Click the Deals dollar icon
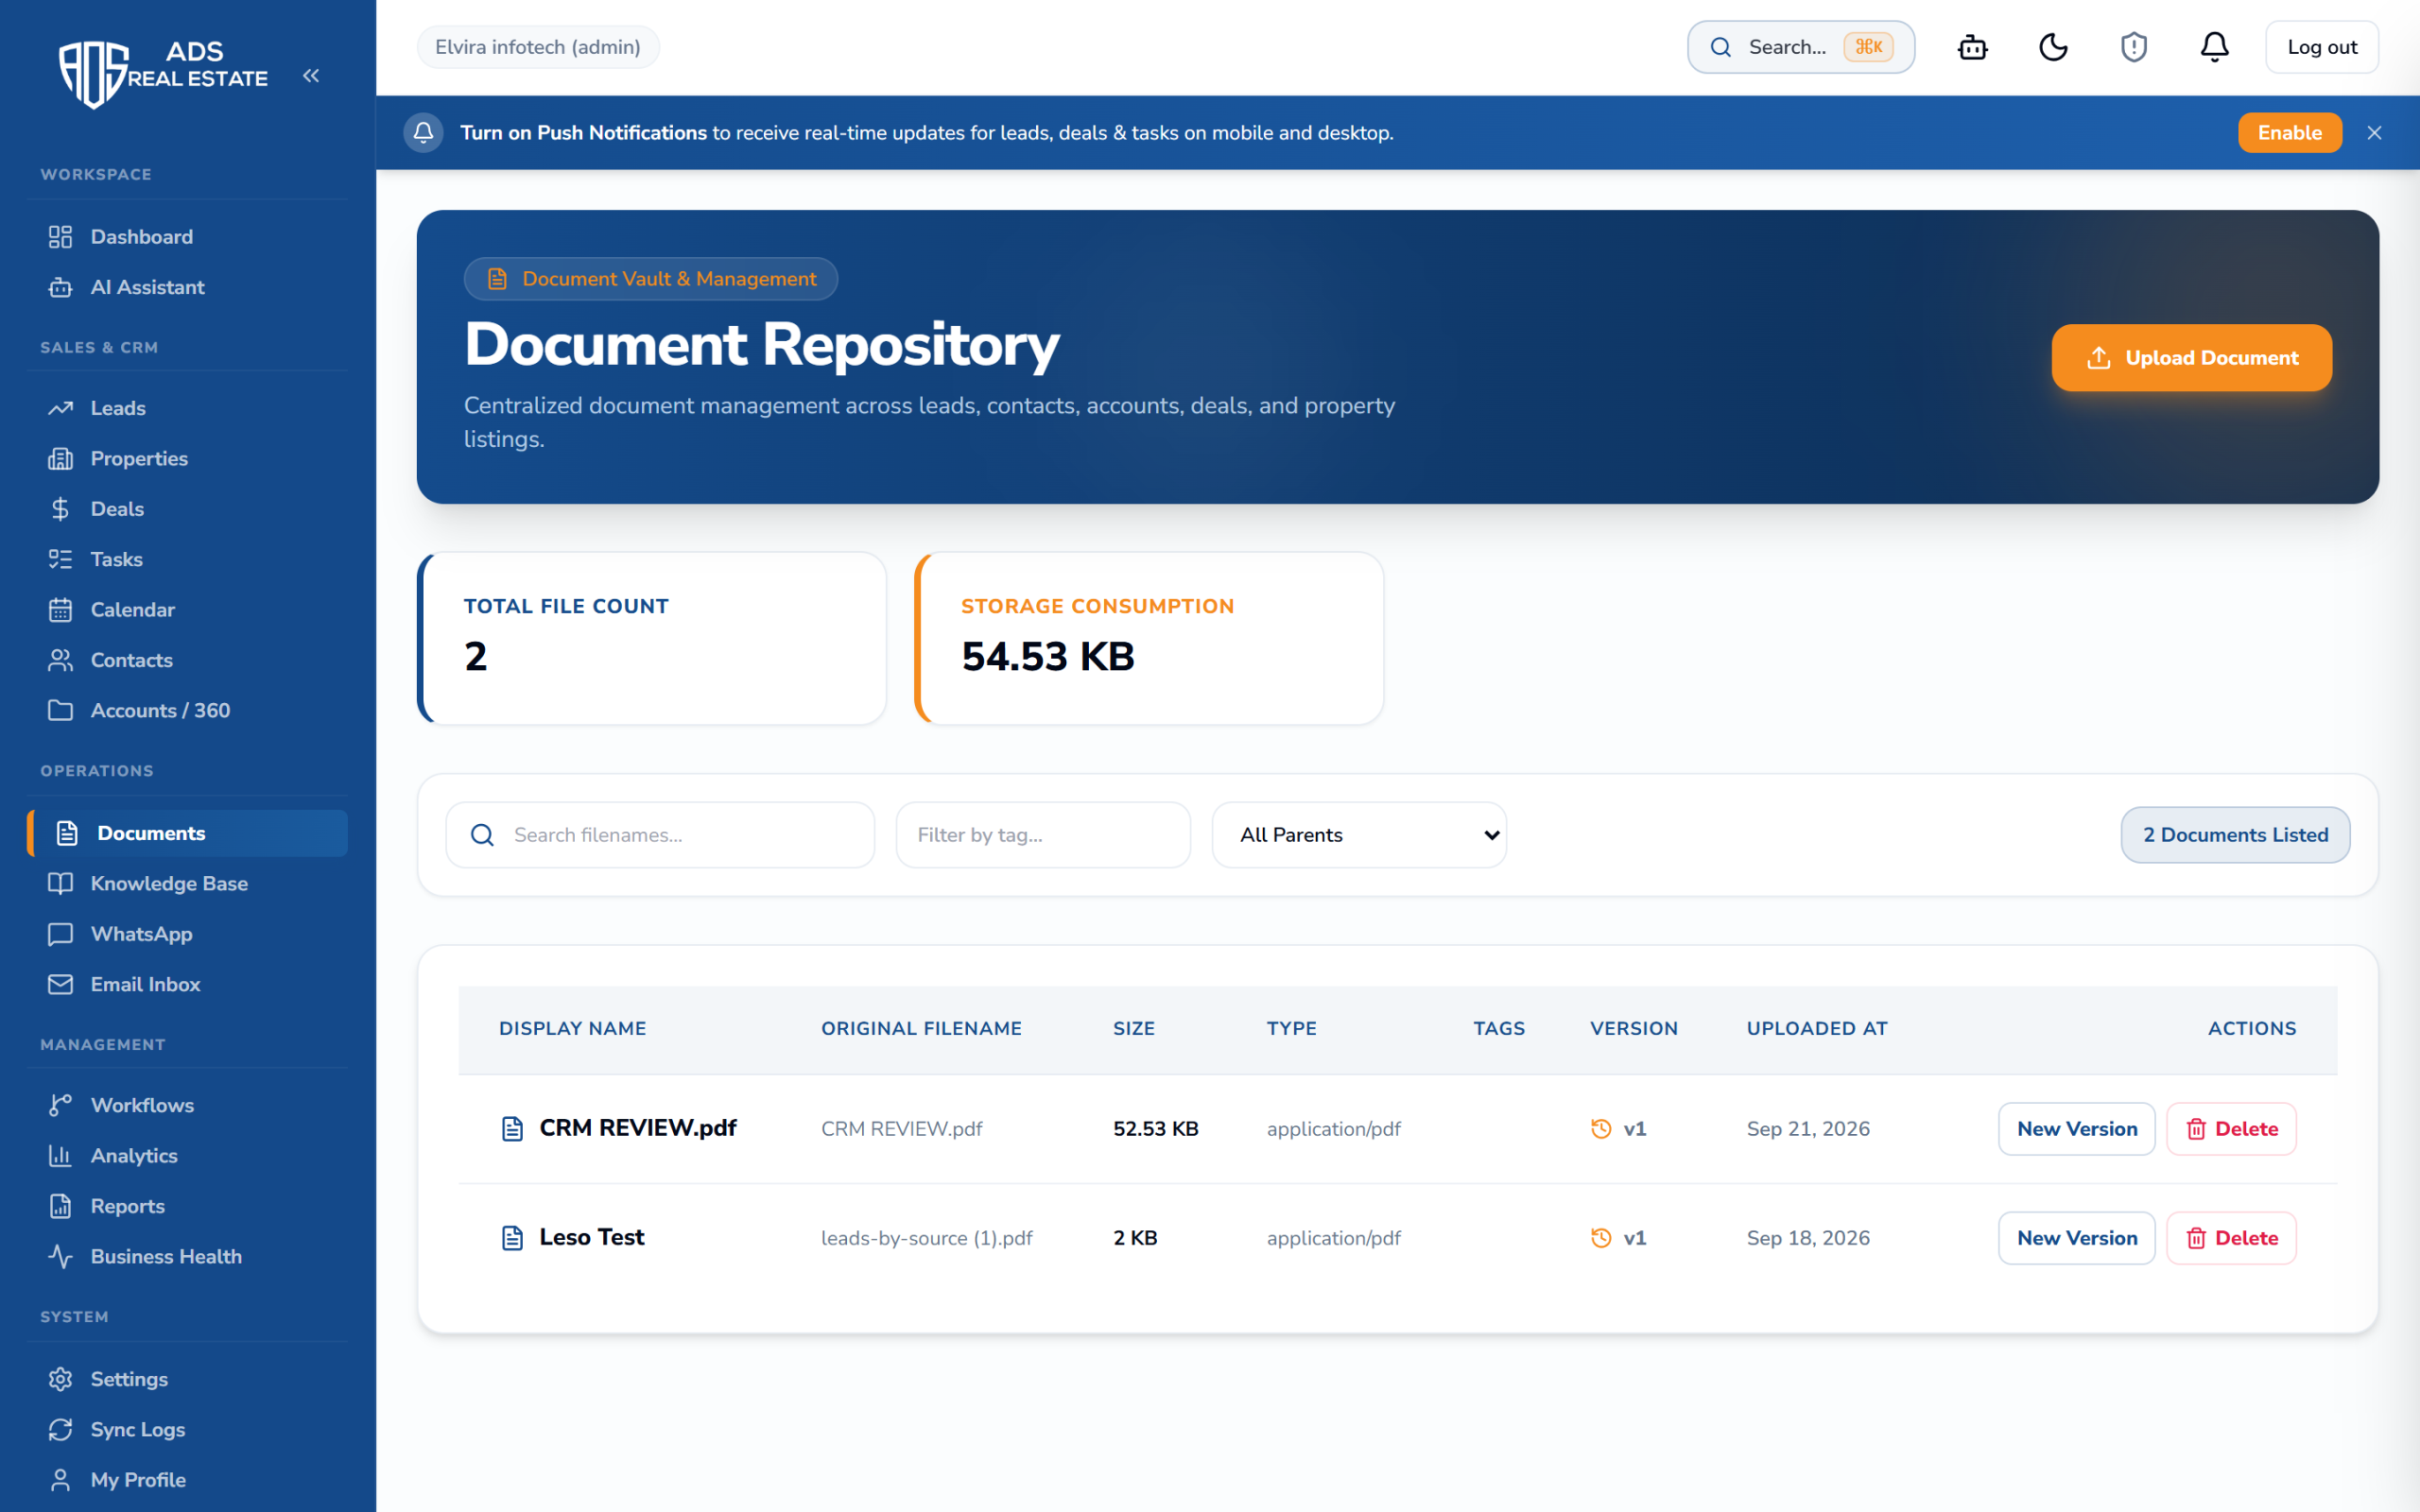 pyautogui.click(x=61, y=509)
